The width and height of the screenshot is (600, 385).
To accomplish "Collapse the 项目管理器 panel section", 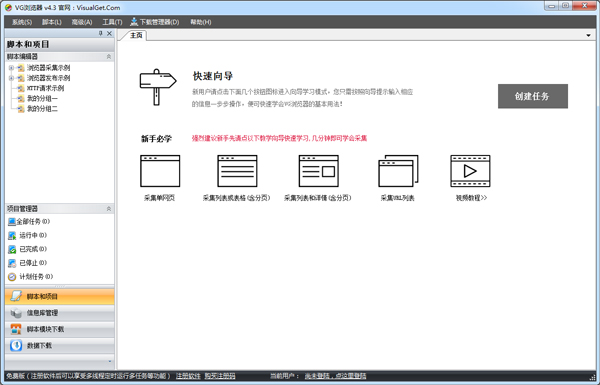I will [109, 209].
